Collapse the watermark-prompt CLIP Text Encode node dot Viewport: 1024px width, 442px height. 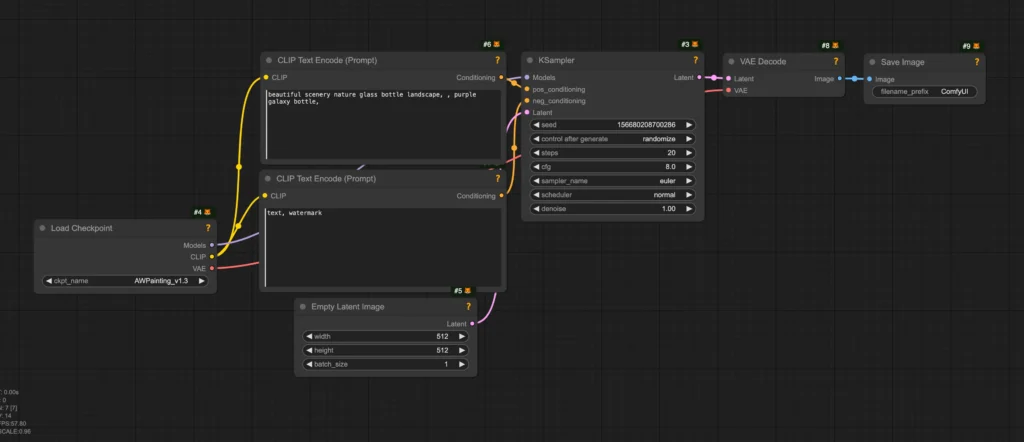pos(268,178)
